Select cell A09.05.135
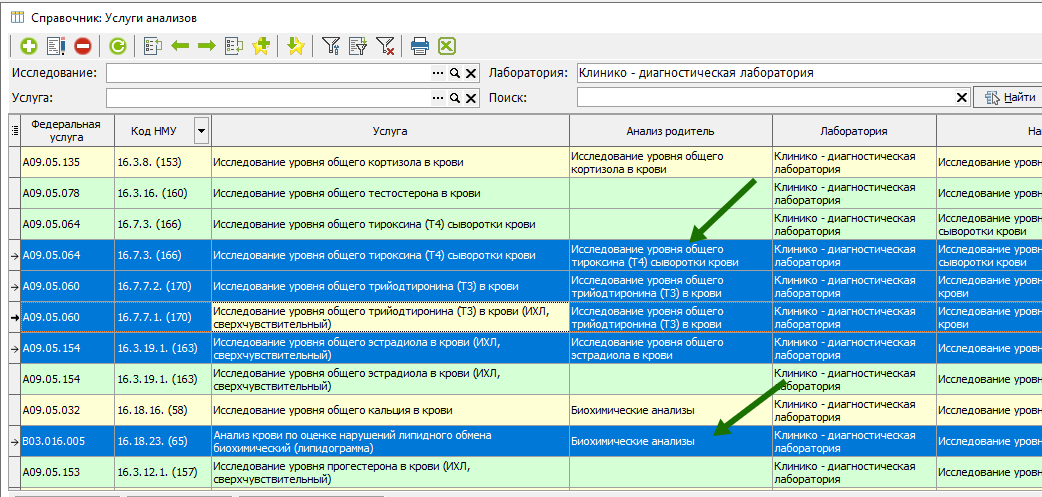The height and width of the screenshot is (497, 1042). point(68,162)
